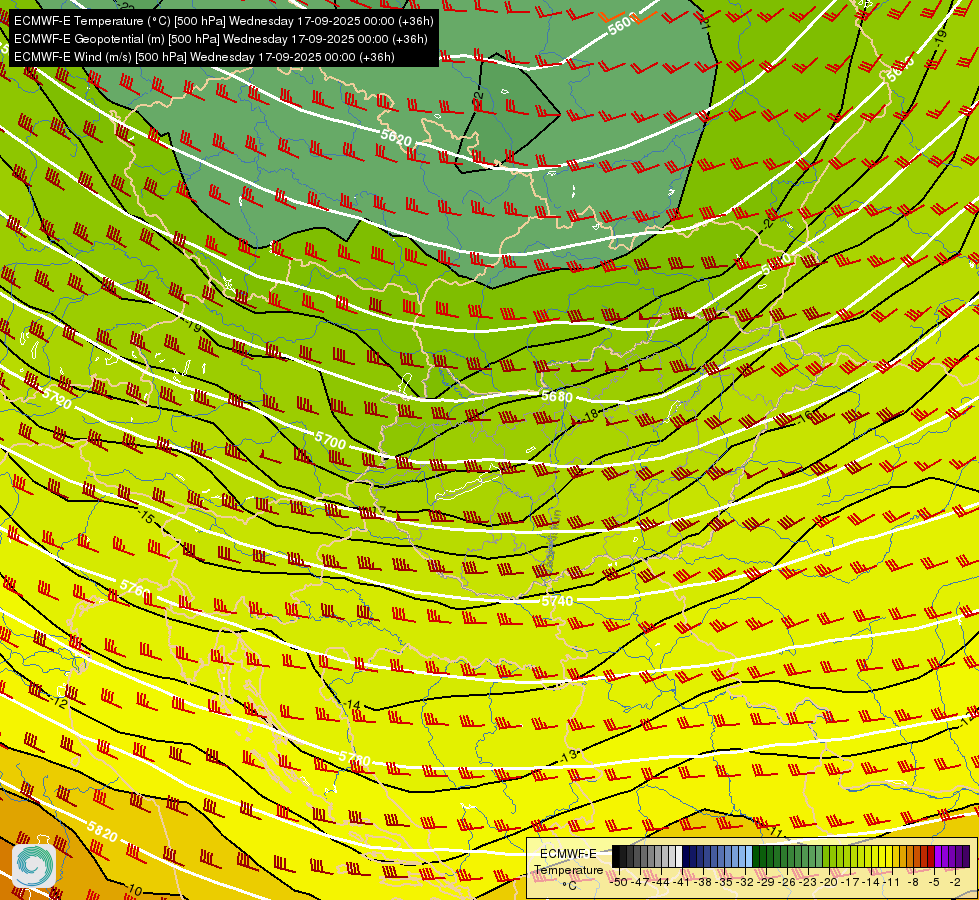Click the 5740 geopotential contour label
Viewport: 979px width, 900px height.
tap(557, 601)
